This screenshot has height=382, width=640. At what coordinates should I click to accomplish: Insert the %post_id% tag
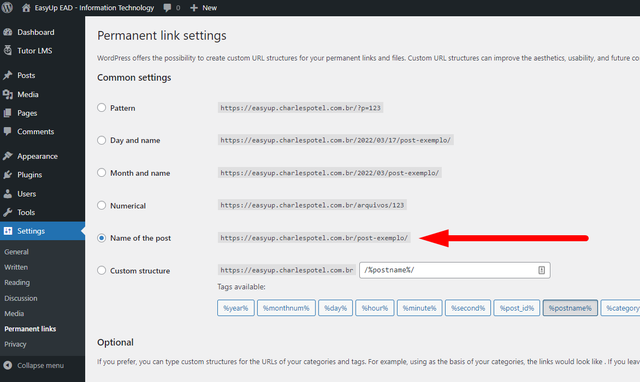(517, 308)
